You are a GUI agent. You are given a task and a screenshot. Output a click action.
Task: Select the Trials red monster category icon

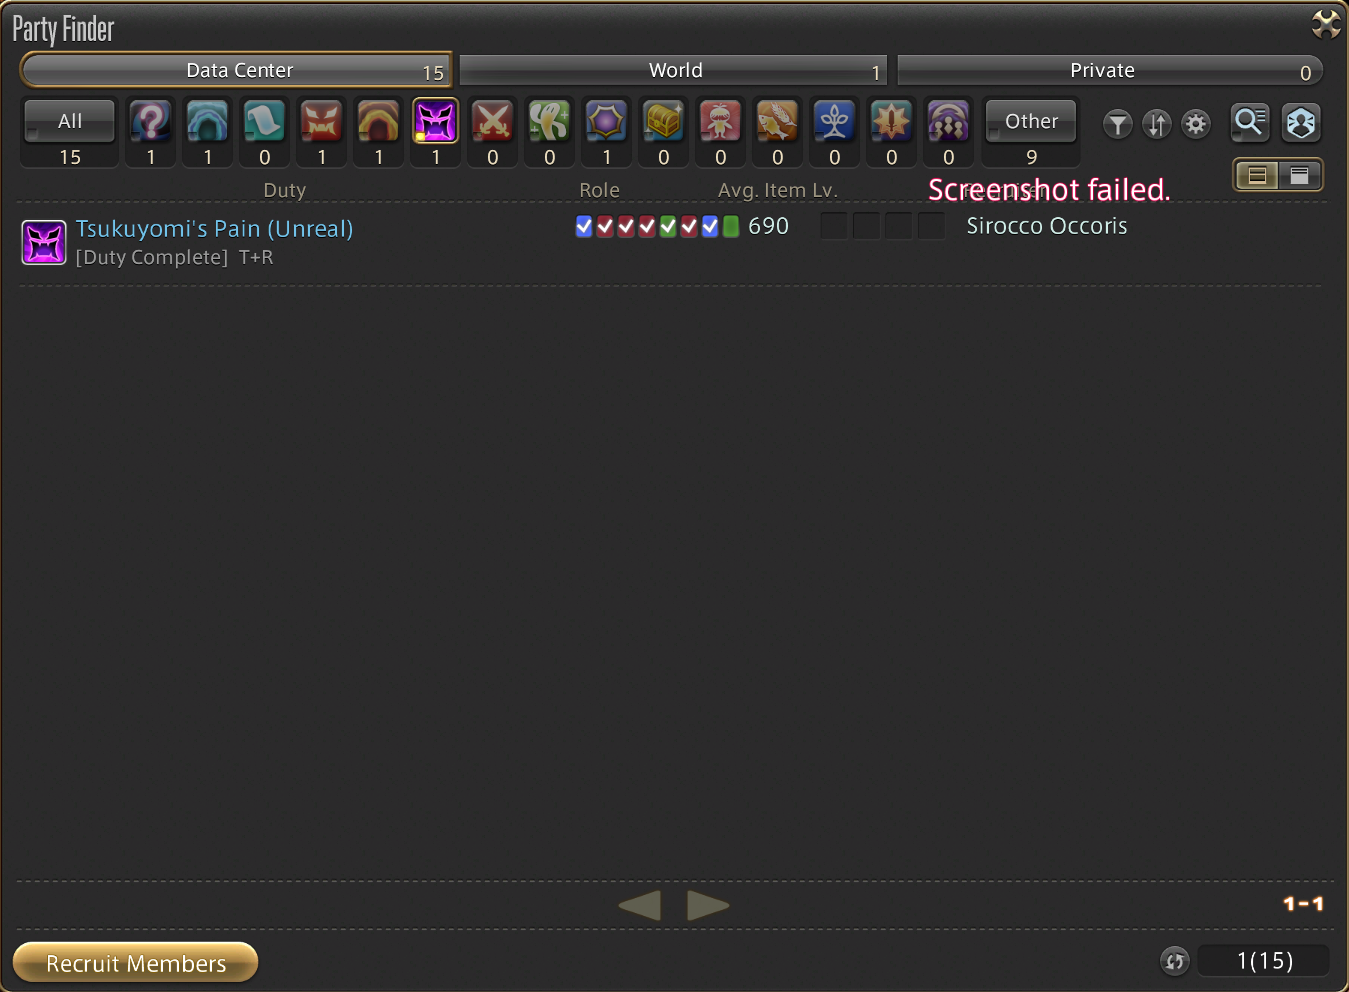[x=322, y=122]
